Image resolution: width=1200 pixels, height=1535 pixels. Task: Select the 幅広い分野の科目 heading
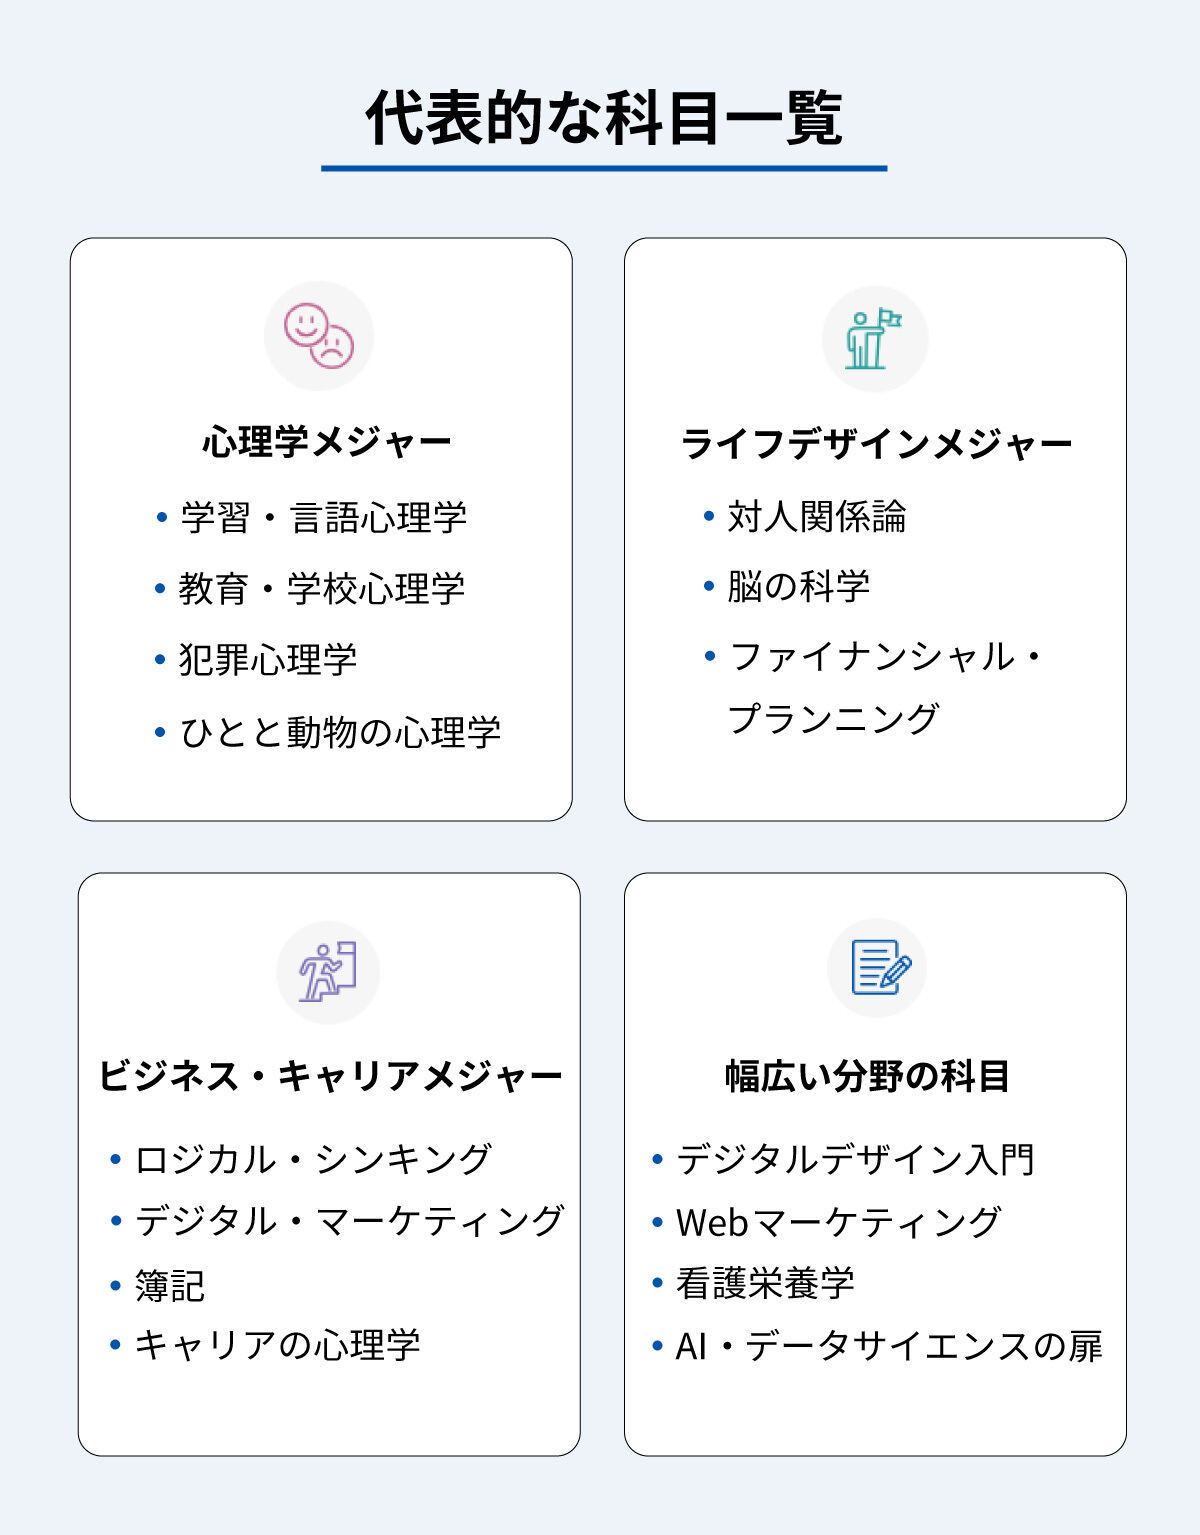click(x=867, y=1077)
